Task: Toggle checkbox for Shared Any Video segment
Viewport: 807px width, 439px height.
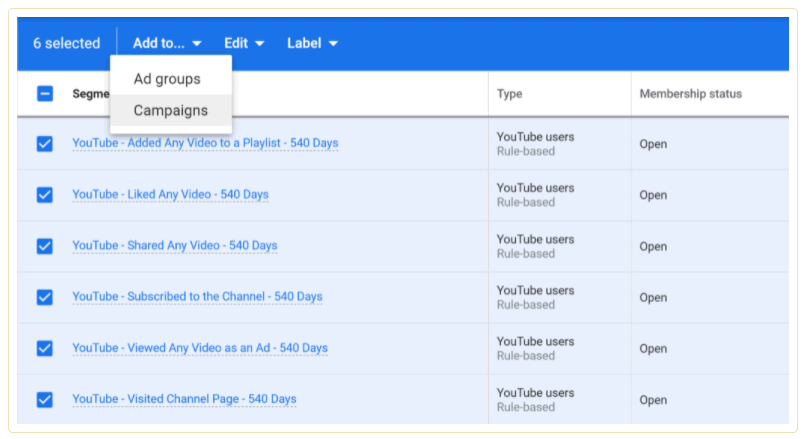Action: click(x=45, y=246)
